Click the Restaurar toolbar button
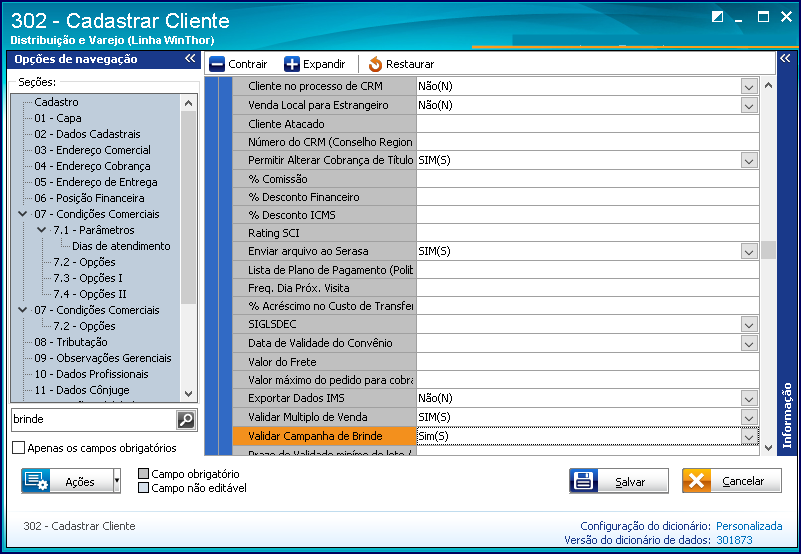Image resolution: width=801 pixels, height=554 pixels. 402,64
